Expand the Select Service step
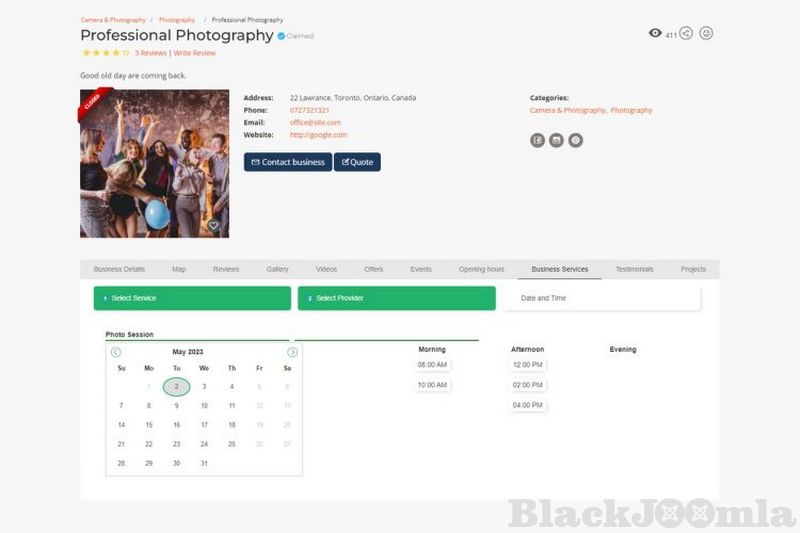This screenshot has height=533, width=800. click(192, 298)
